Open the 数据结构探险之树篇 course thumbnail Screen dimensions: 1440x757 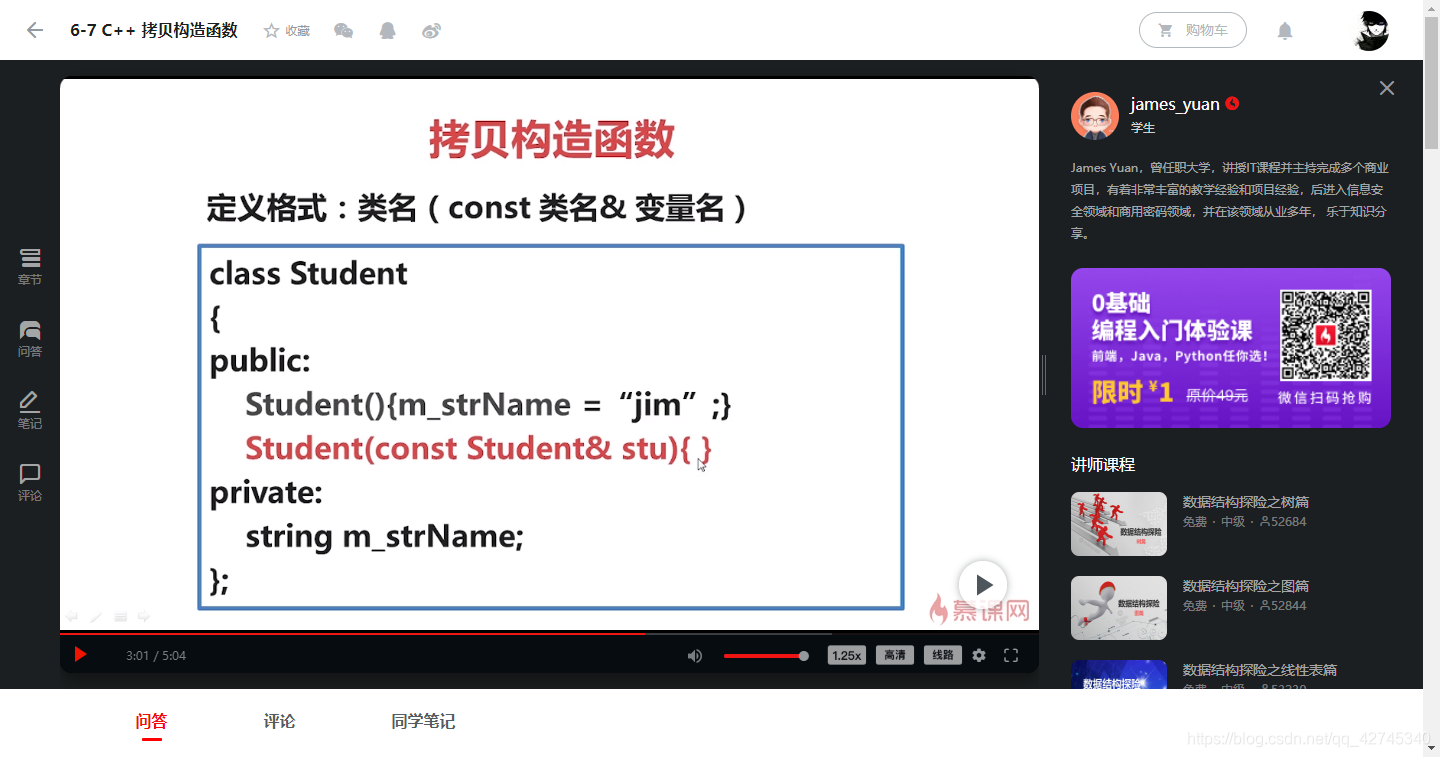point(1119,524)
